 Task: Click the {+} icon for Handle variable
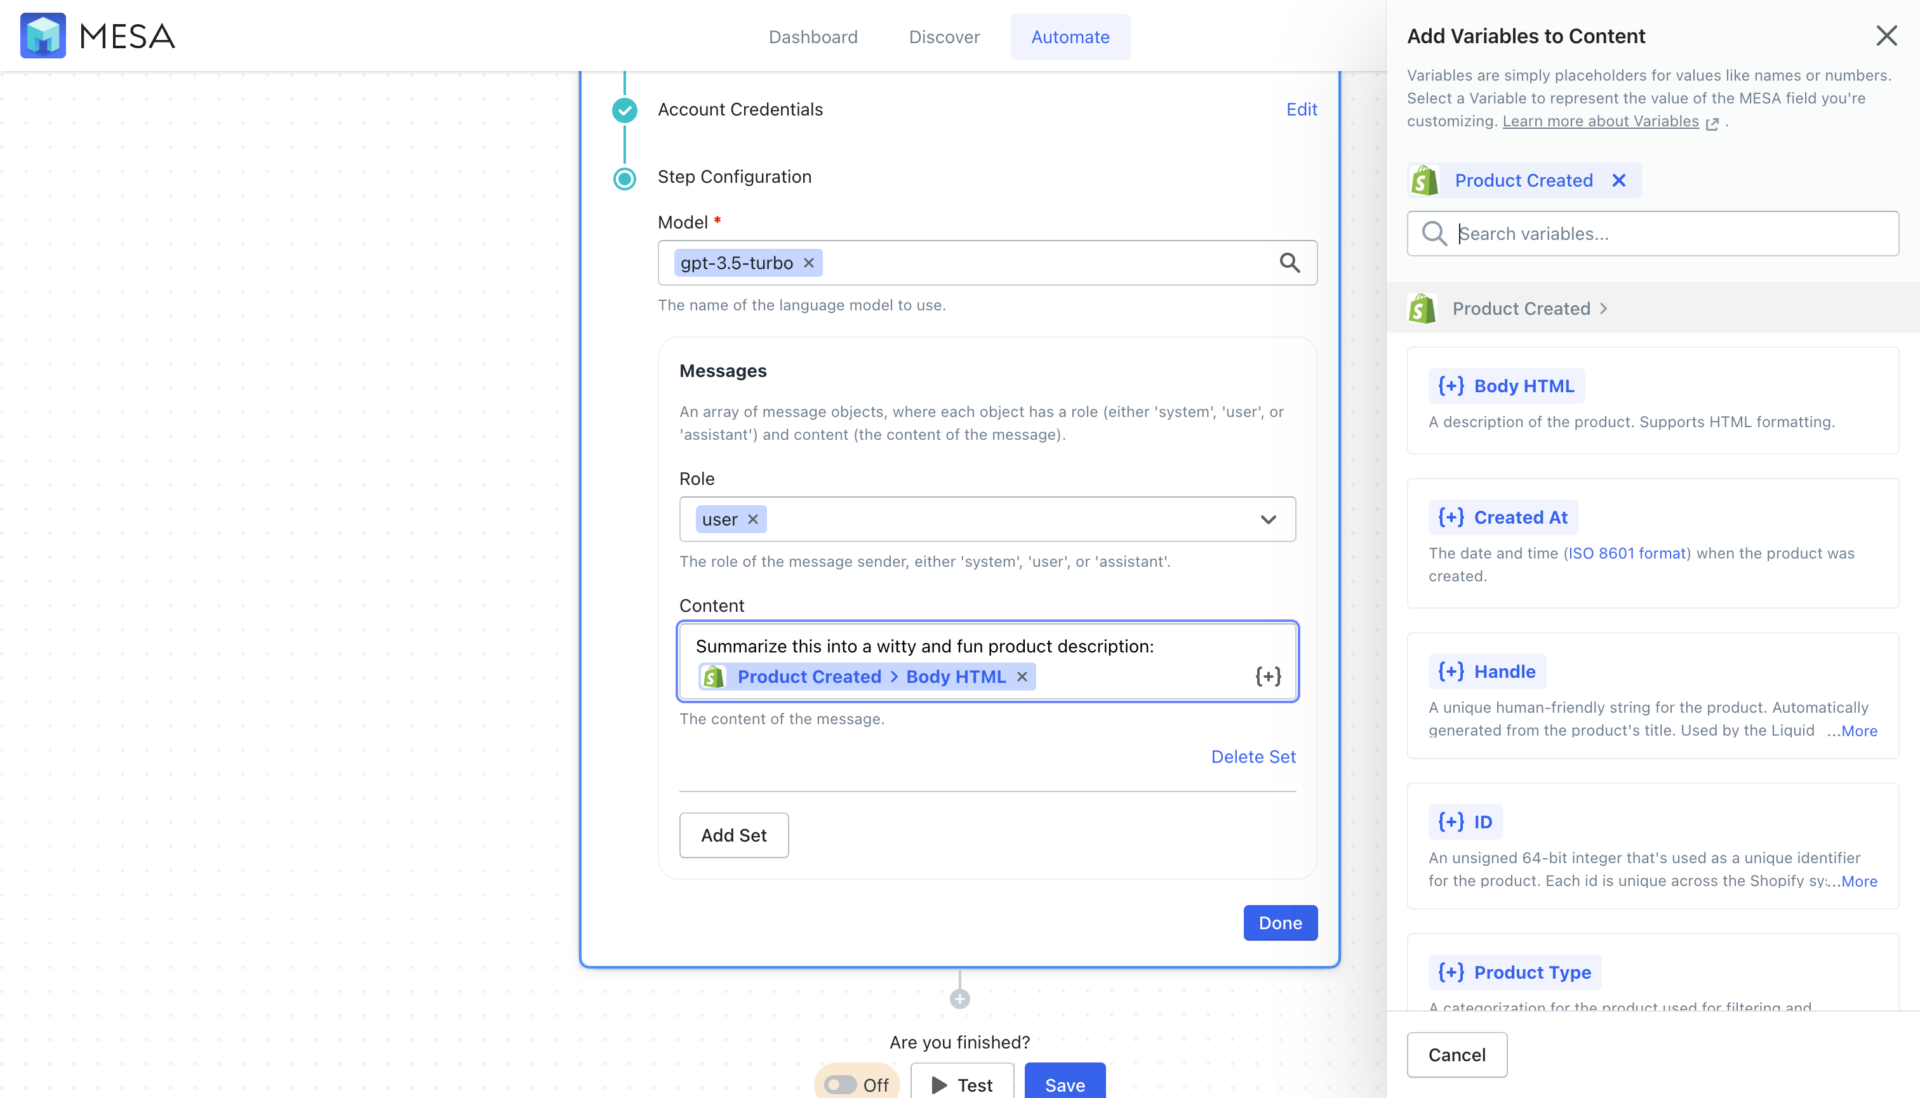click(1451, 671)
